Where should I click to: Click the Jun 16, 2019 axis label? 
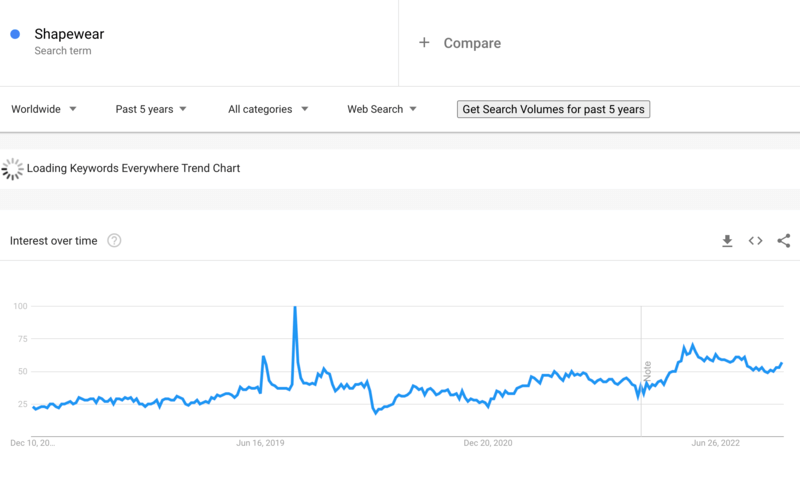click(x=261, y=442)
